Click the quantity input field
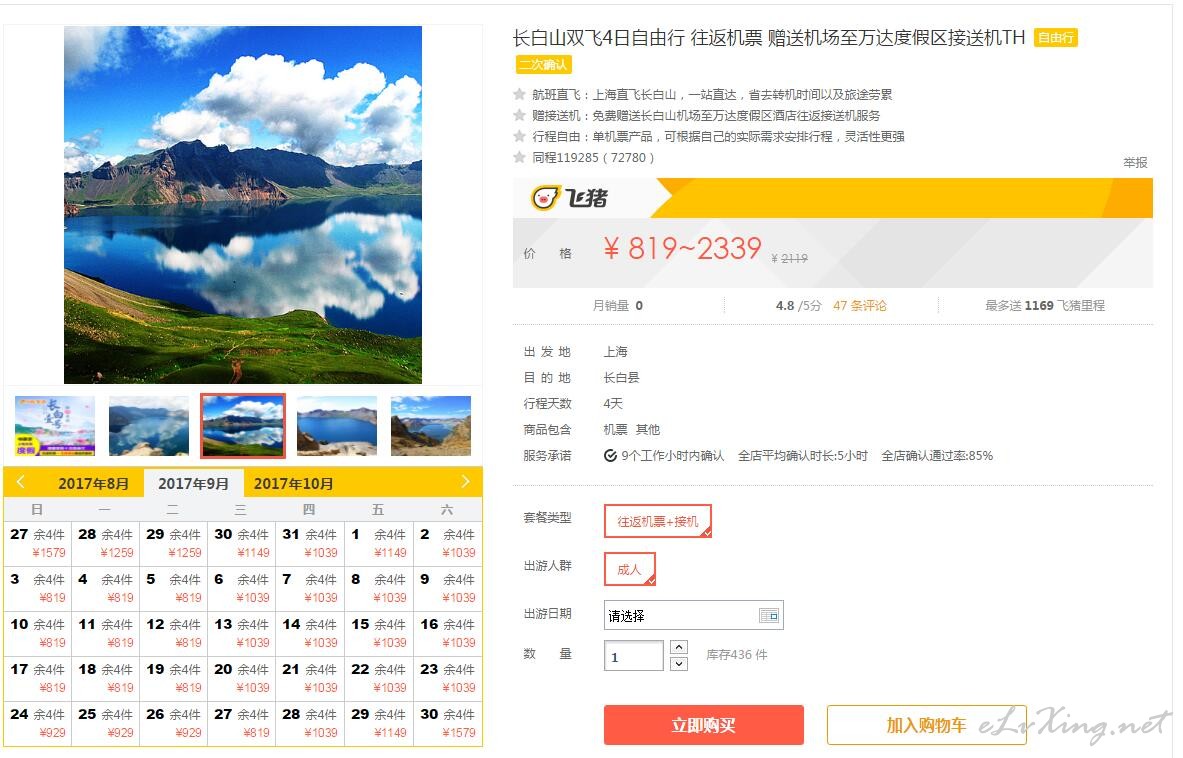1183x758 pixels. click(634, 655)
